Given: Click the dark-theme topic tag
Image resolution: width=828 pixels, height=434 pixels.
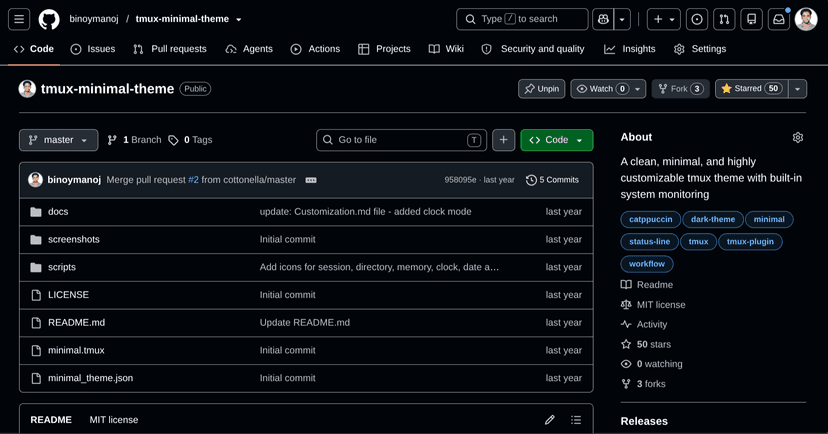Looking at the screenshot, I should 713,220.
